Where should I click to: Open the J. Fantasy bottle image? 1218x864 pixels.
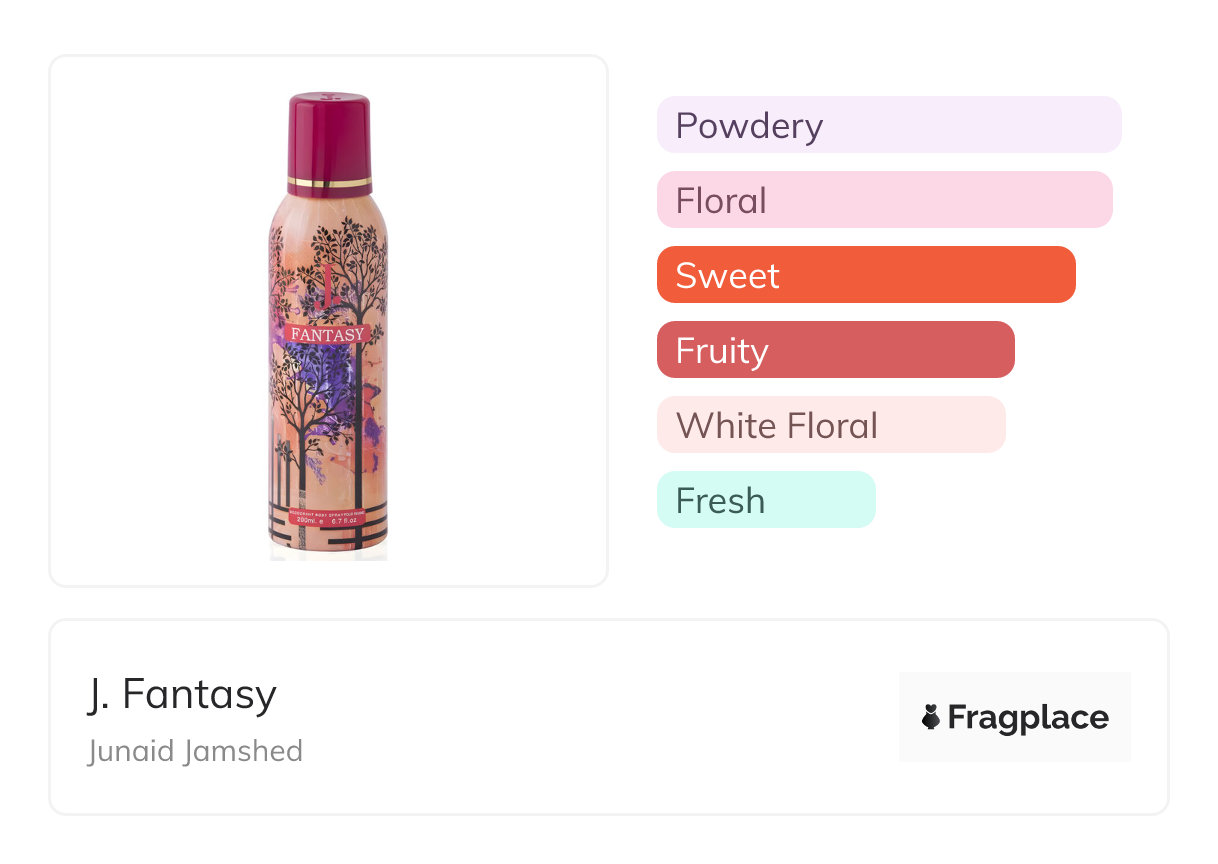328,320
